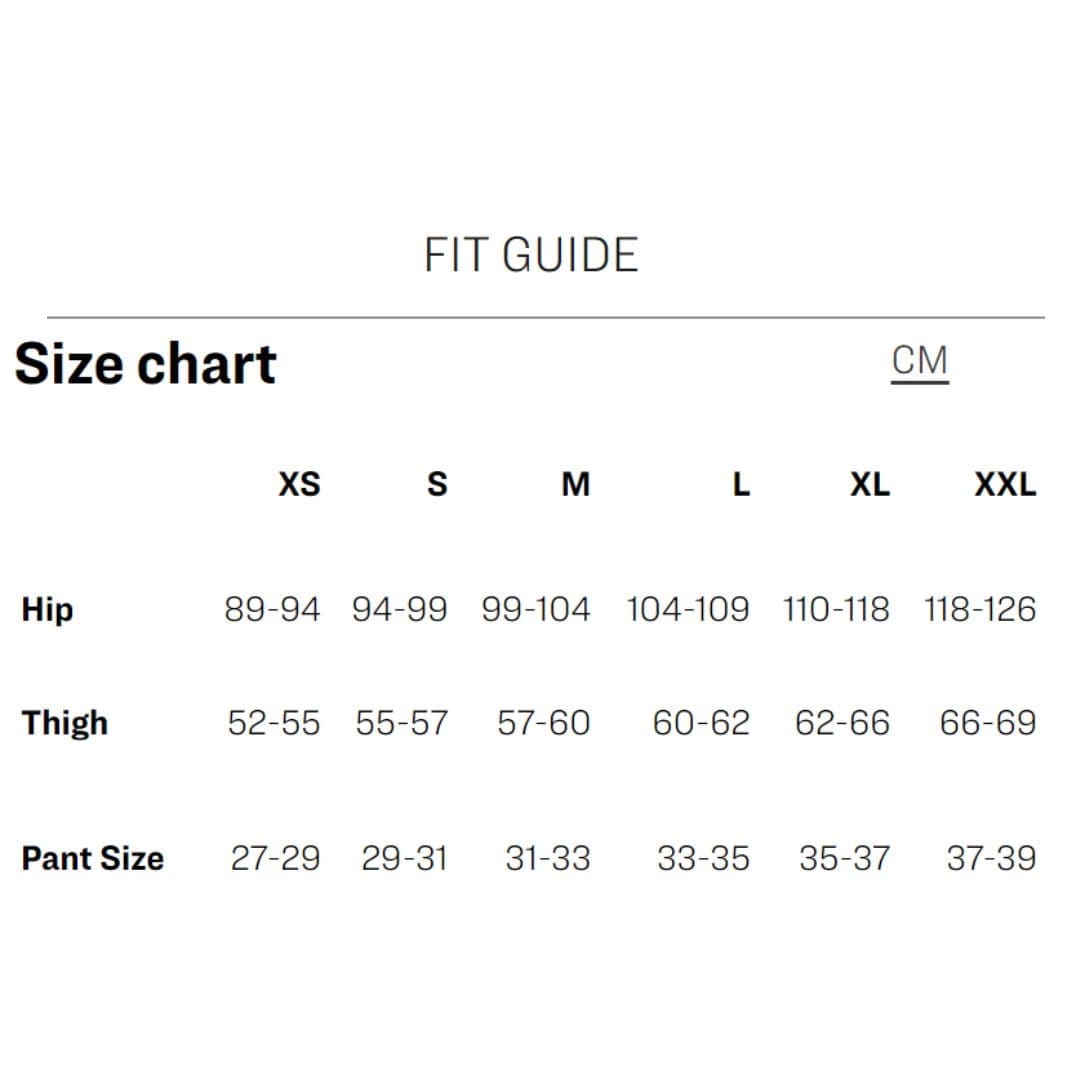Click the 89-94 hip measurement
The image size is (1080, 1080).
tap(272, 609)
